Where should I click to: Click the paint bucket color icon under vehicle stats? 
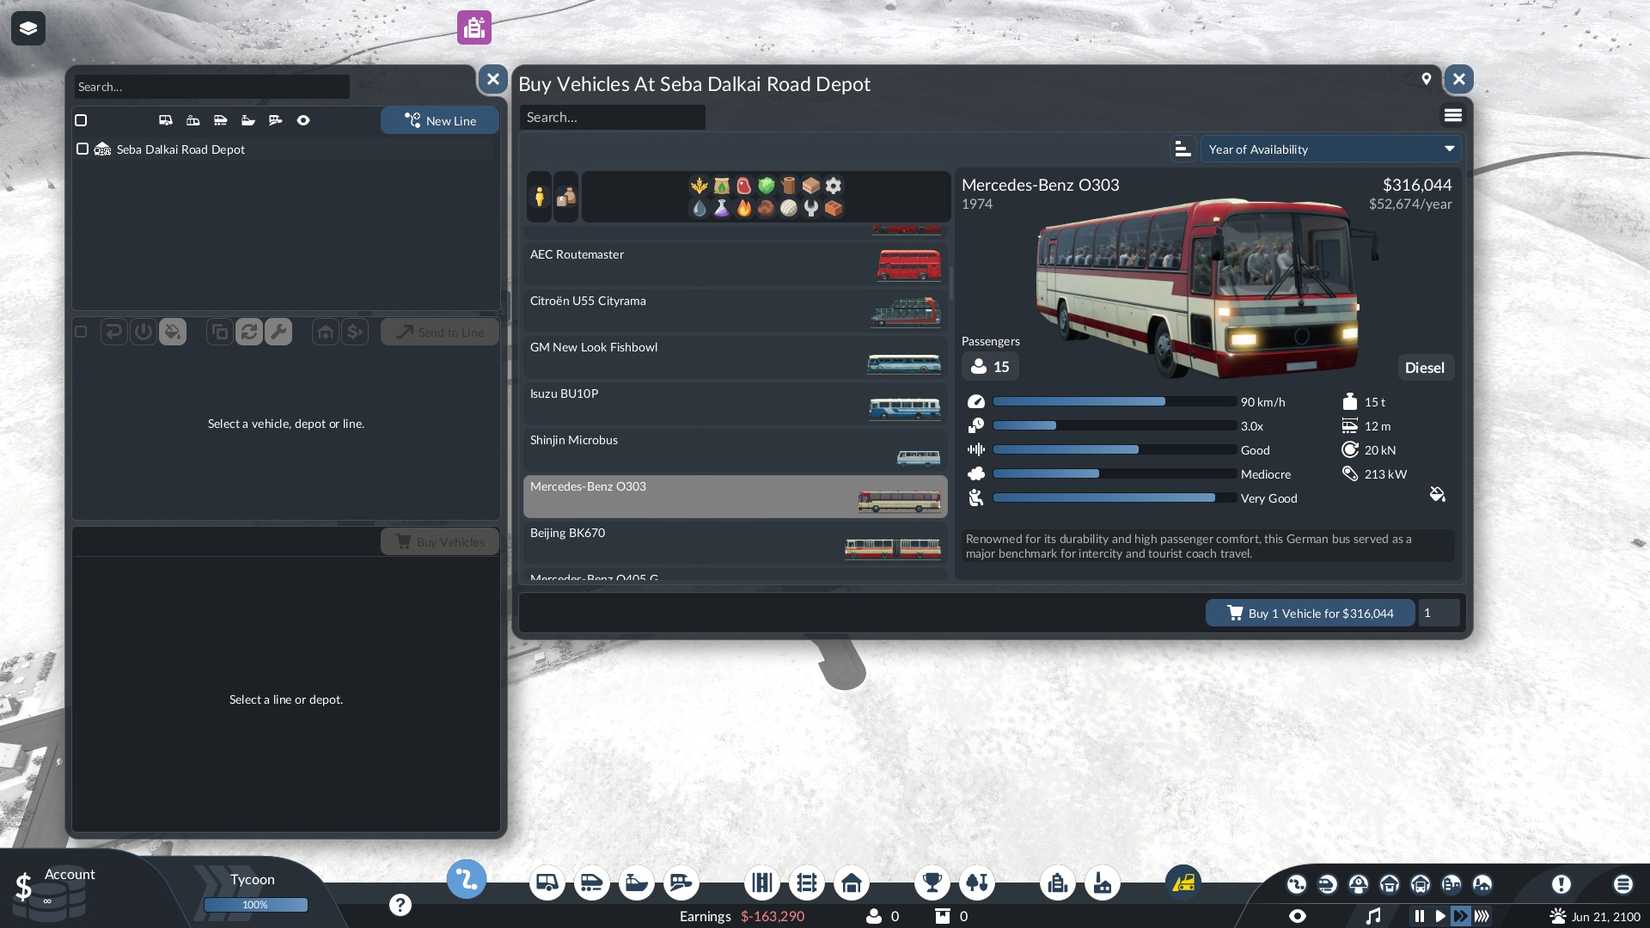point(1437,495)
